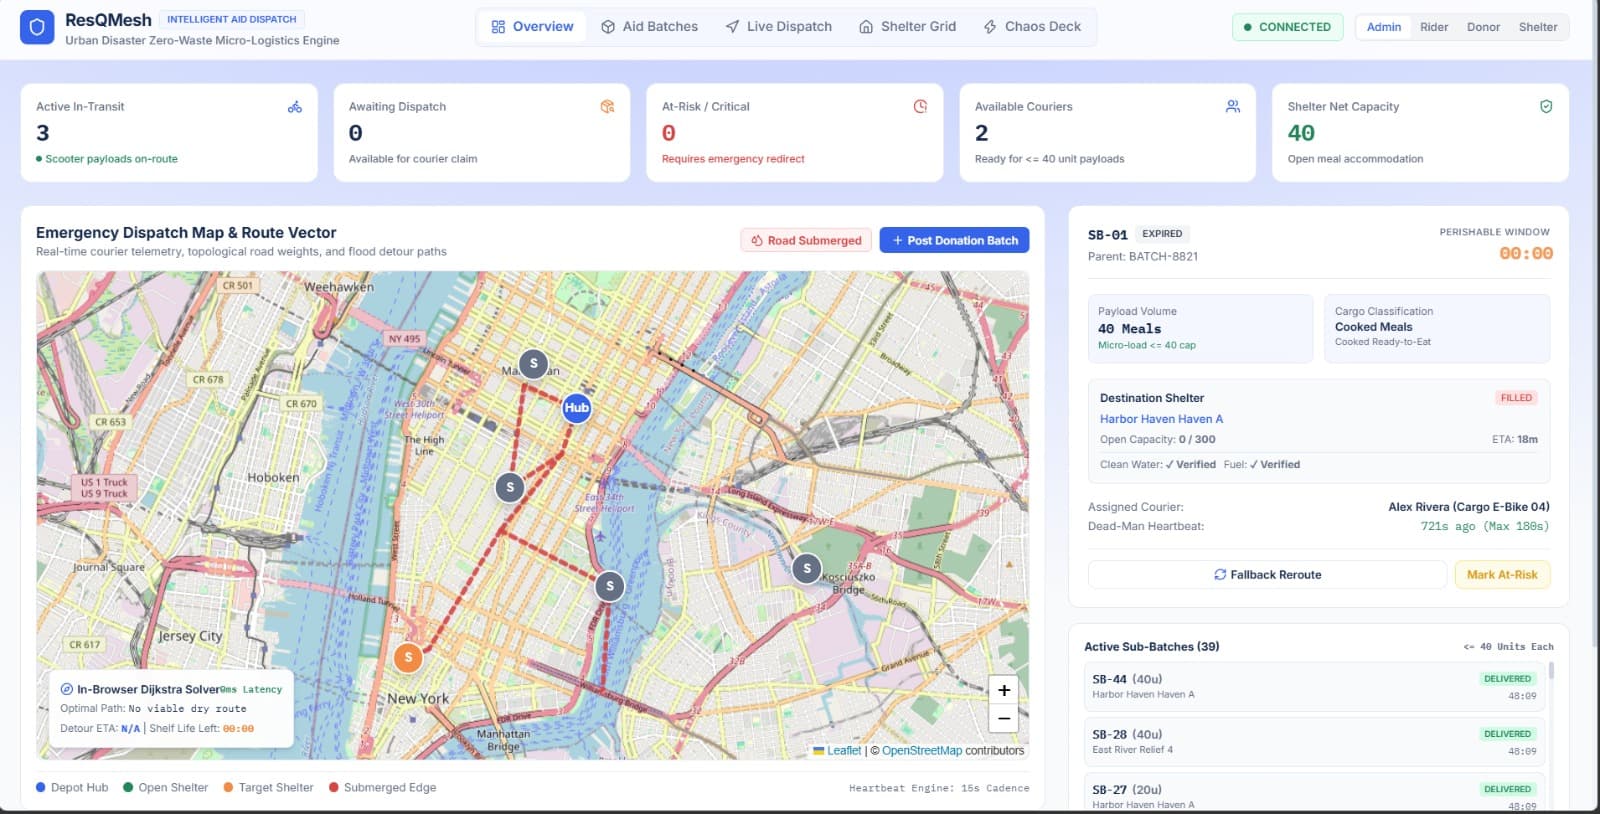Open the Overview tab
This screenshot has width=1600, height=814.
click(x=532, y=27)
